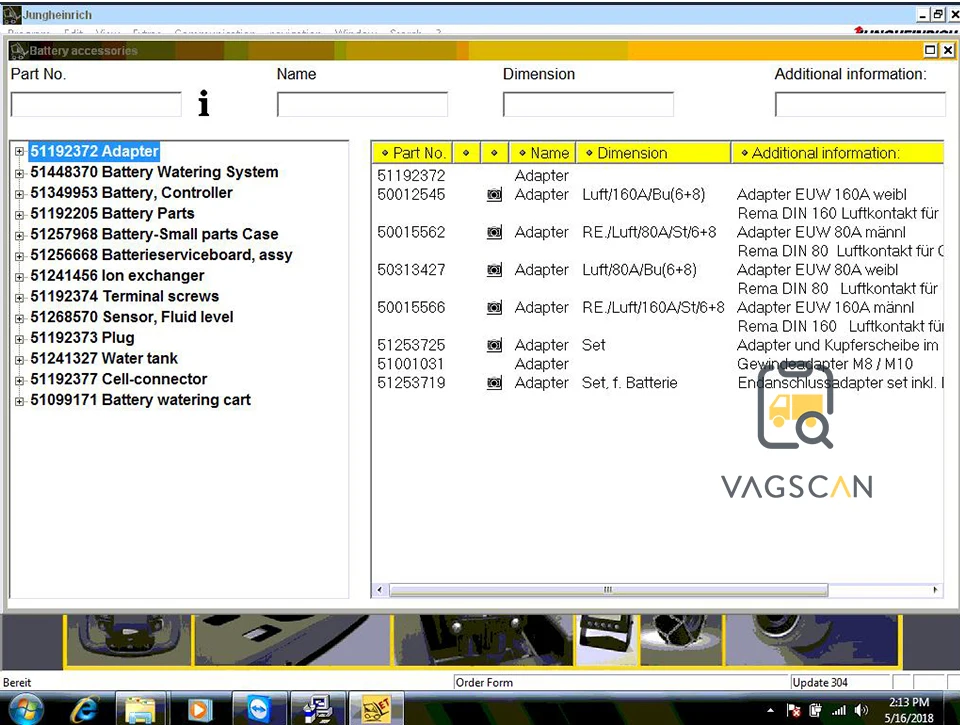Click the power plug tray icon
Viewport: 960px width, 725px height.
coord(816,710)
